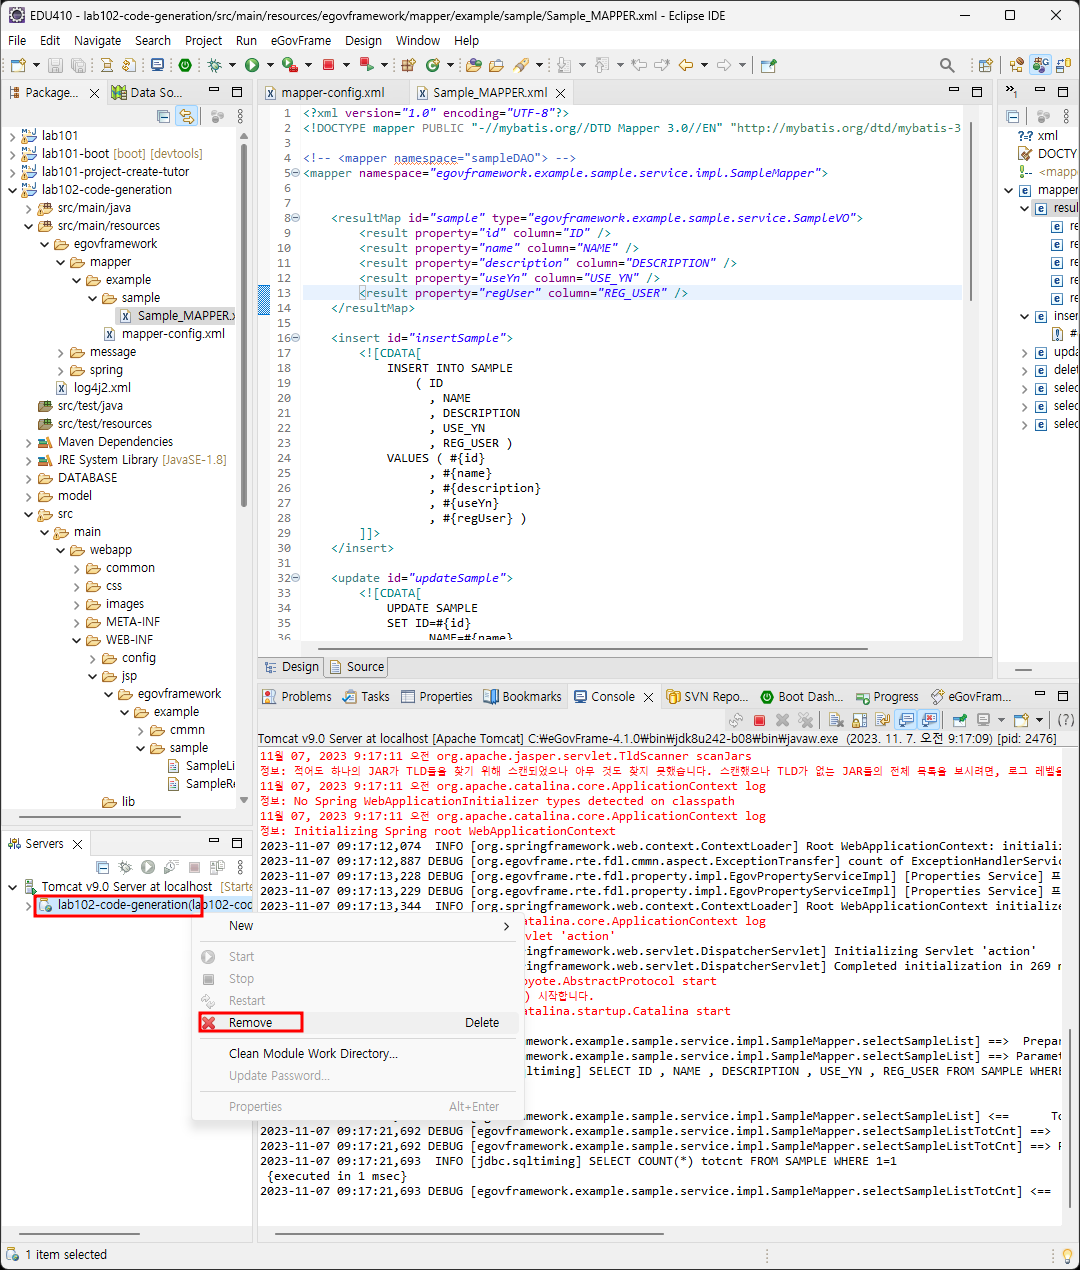Click the Save icon in main toolbar
The height and width of the screenshot is (1270, 1080).
(55, 65)
